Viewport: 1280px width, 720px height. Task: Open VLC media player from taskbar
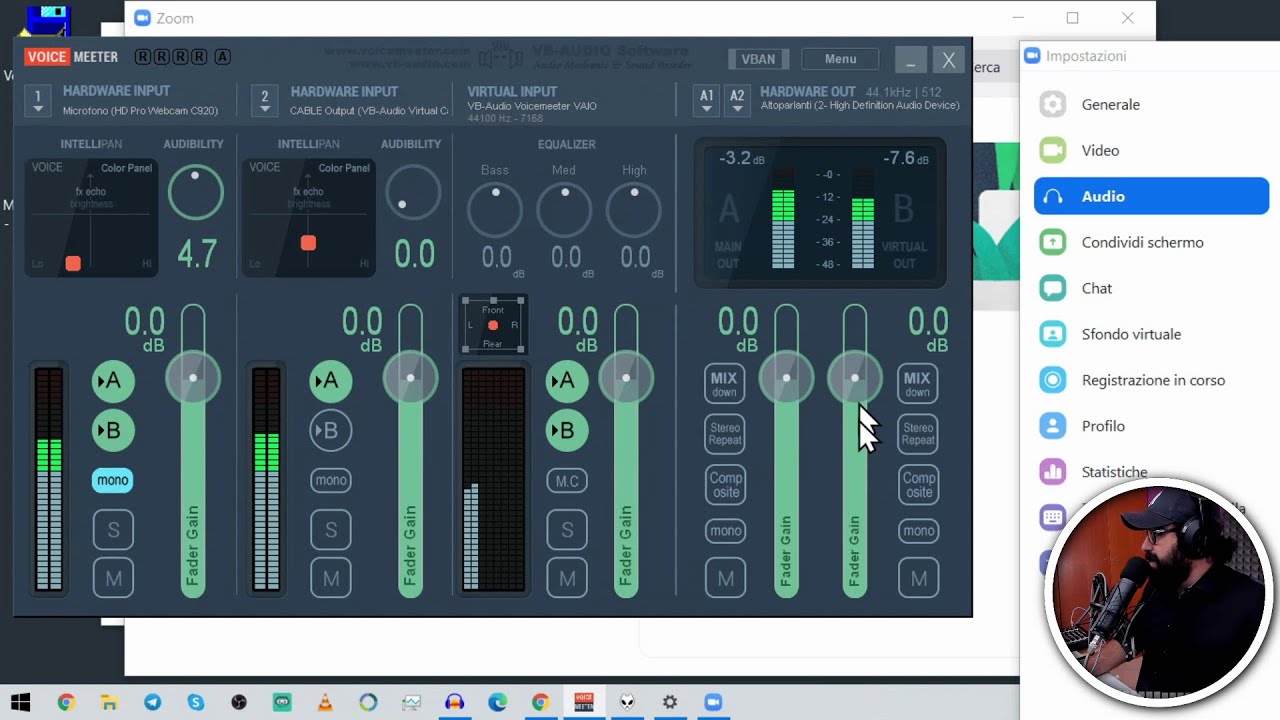[325, 702]
